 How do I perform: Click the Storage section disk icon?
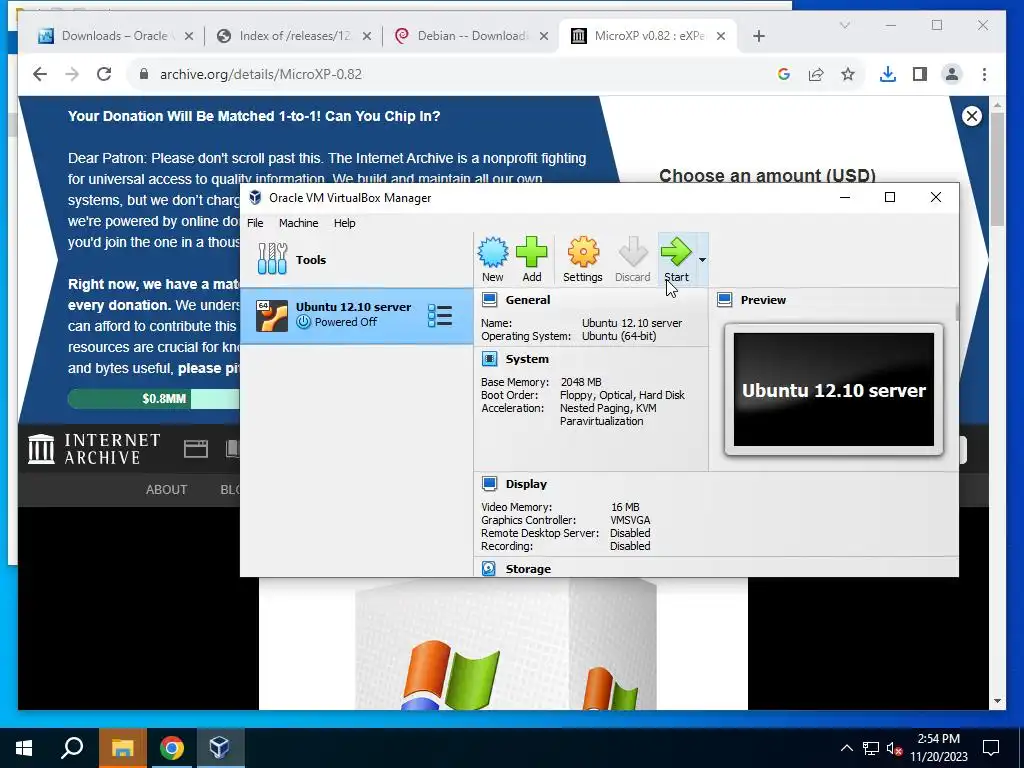tap(489, 568)
